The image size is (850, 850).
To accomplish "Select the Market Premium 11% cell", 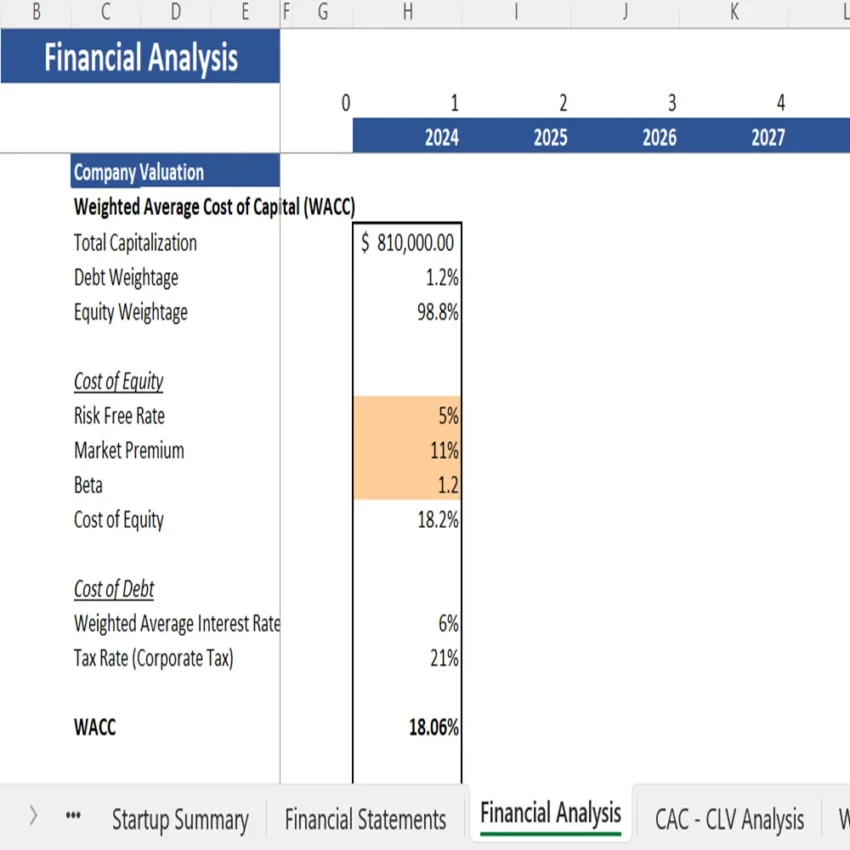I will (x=407, y=450).
